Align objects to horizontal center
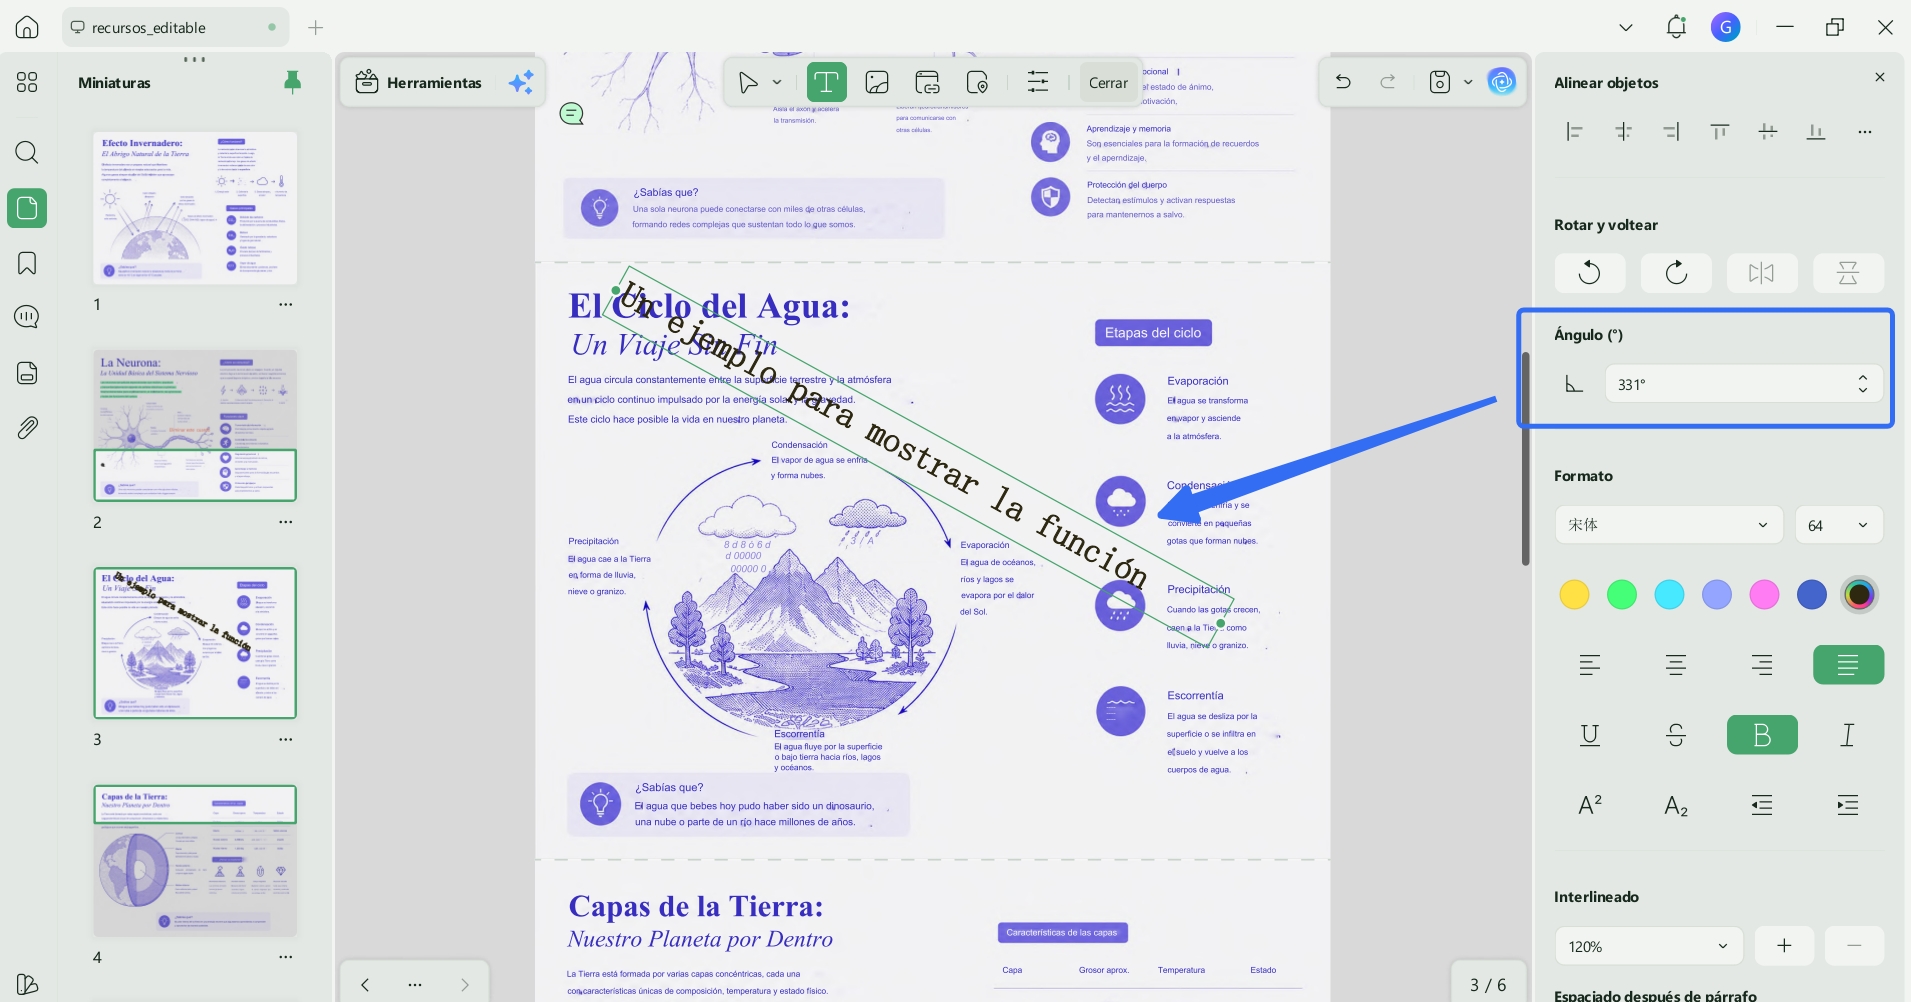The width and height of the screenshot is (1911, 1002). click(x=1623, y=131)
